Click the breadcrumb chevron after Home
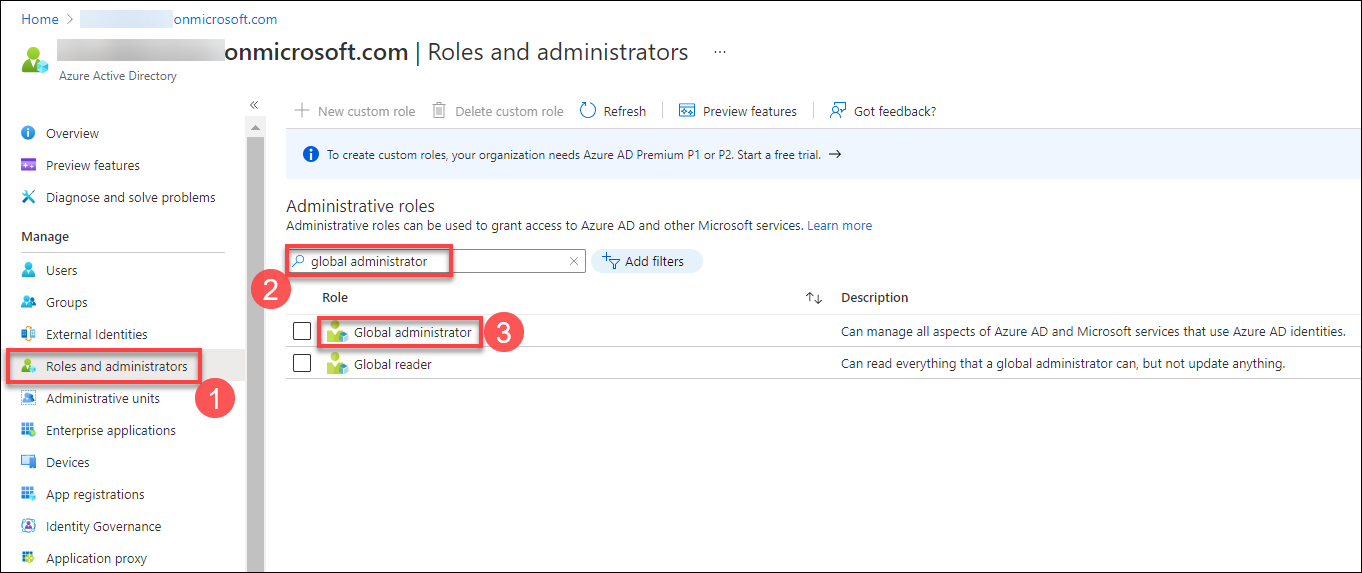 [x=70, y=19]
